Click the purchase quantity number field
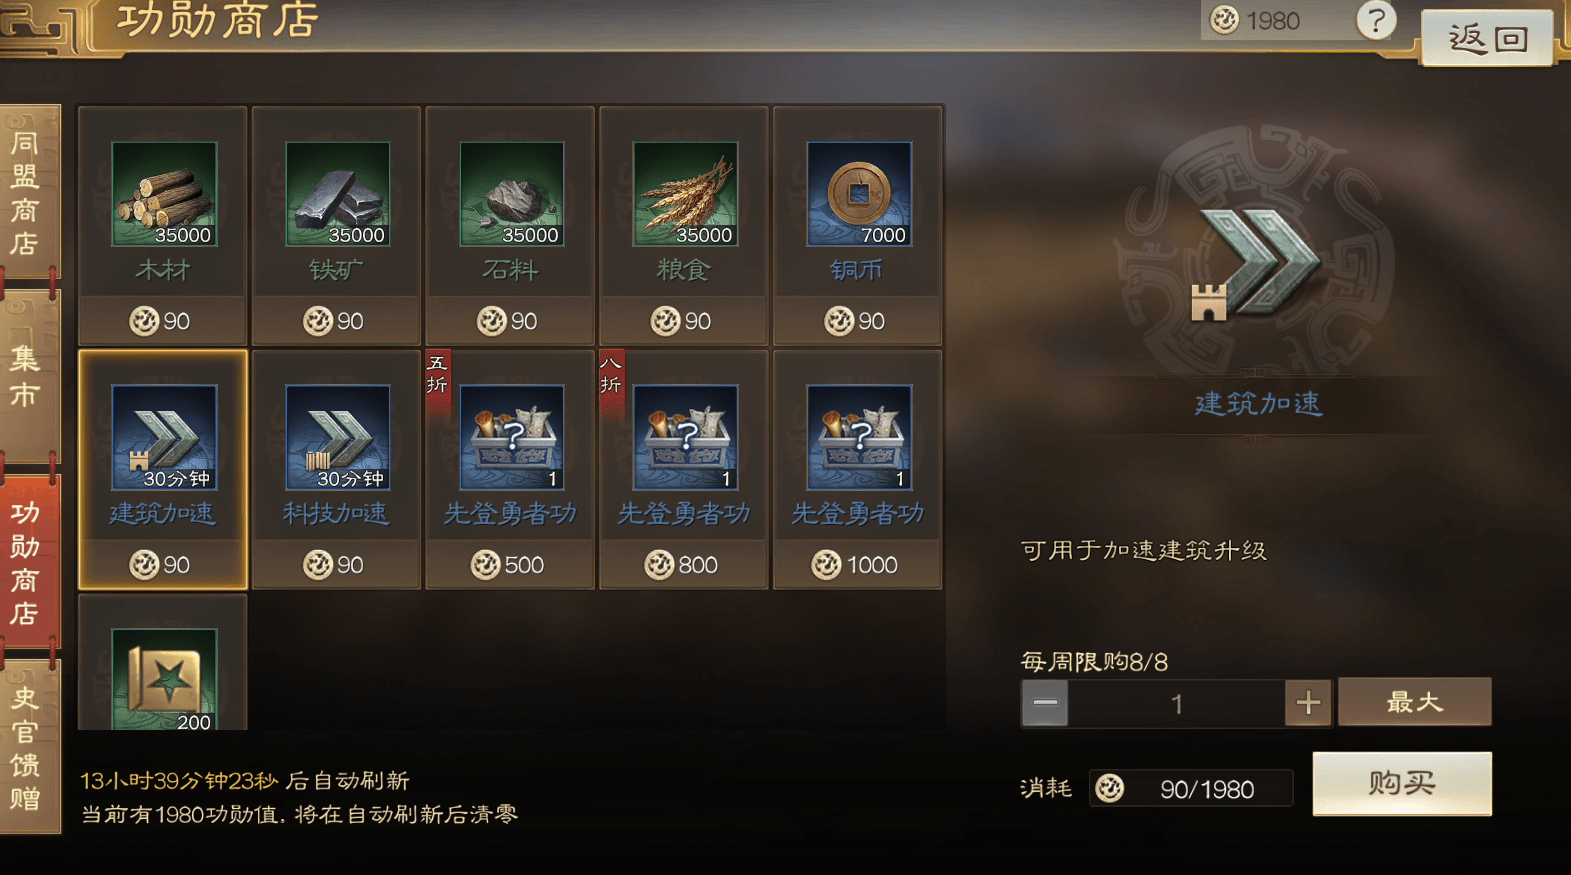 tap(1176, 703)
